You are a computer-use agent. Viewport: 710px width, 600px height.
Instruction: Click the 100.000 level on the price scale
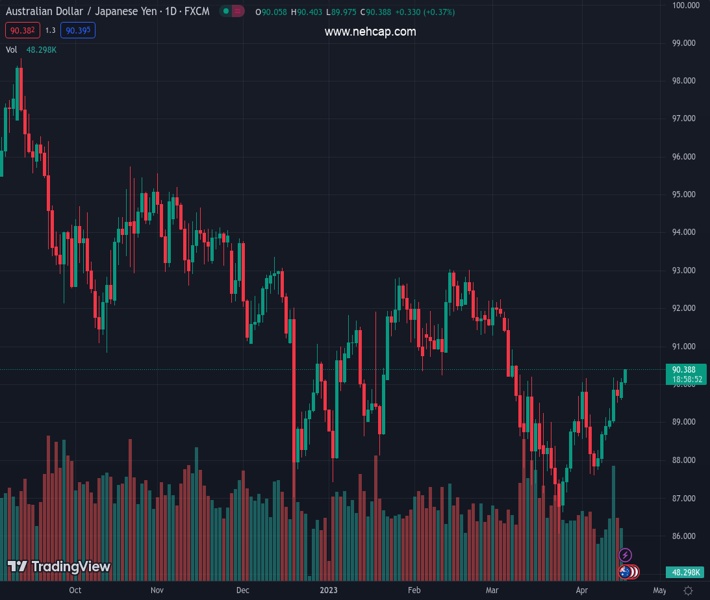(x=684, y=5)
